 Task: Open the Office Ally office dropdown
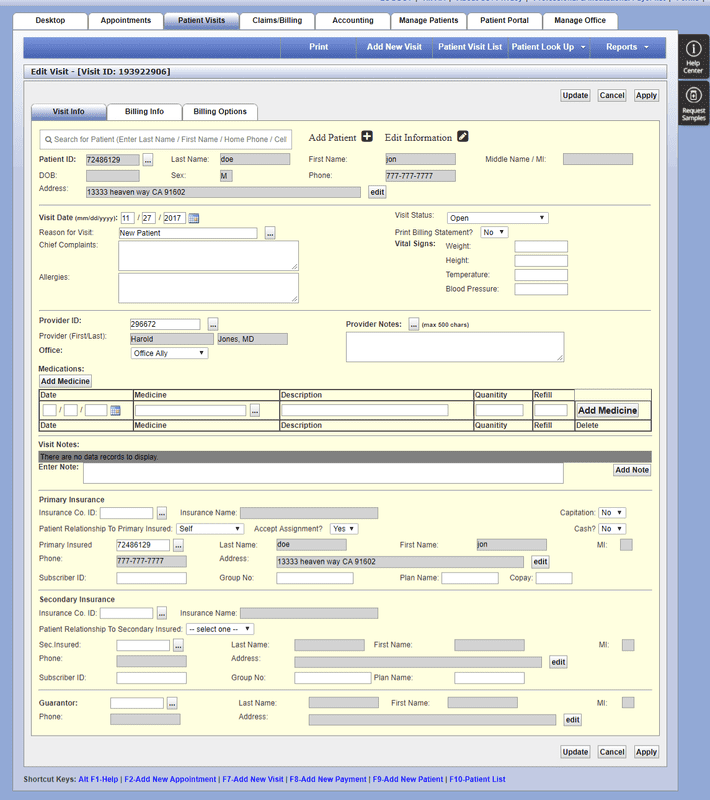point(169,353)
